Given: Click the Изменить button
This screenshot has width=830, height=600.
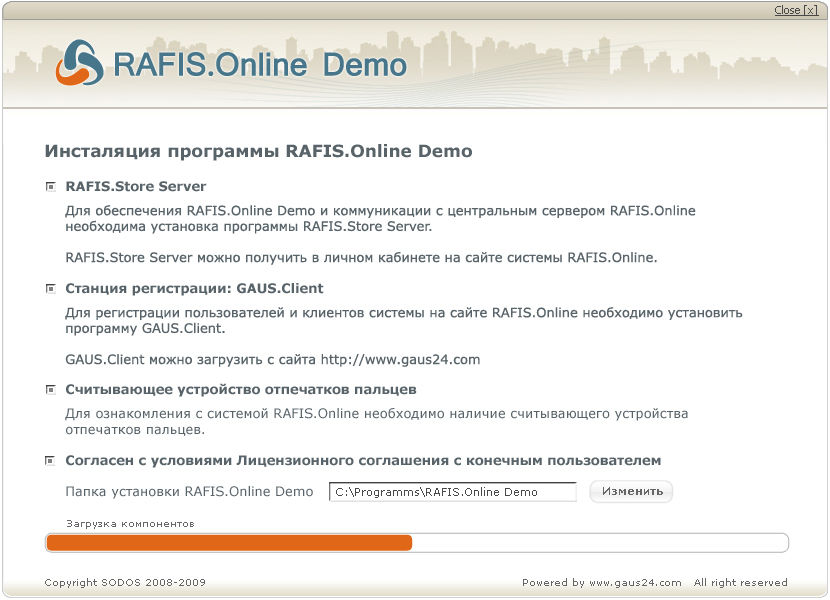Looking at the screenshot, I should click(631, 491).
